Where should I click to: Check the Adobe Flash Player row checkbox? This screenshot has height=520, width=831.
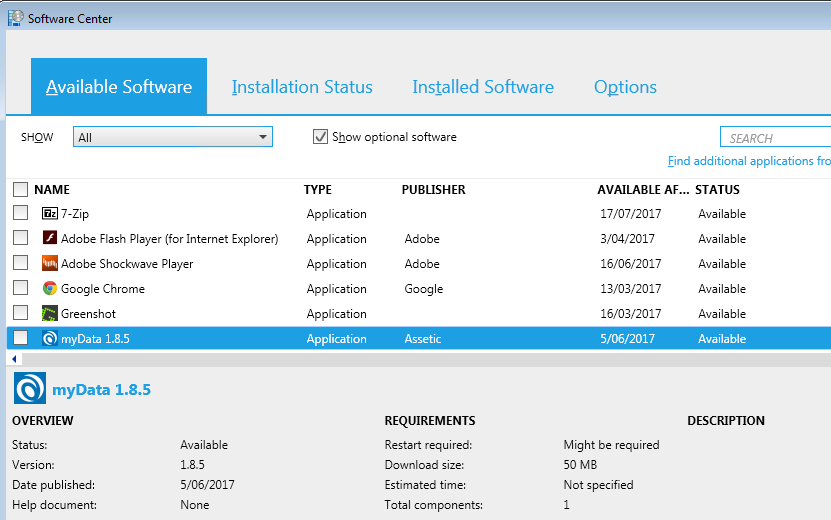click(20, 237)
